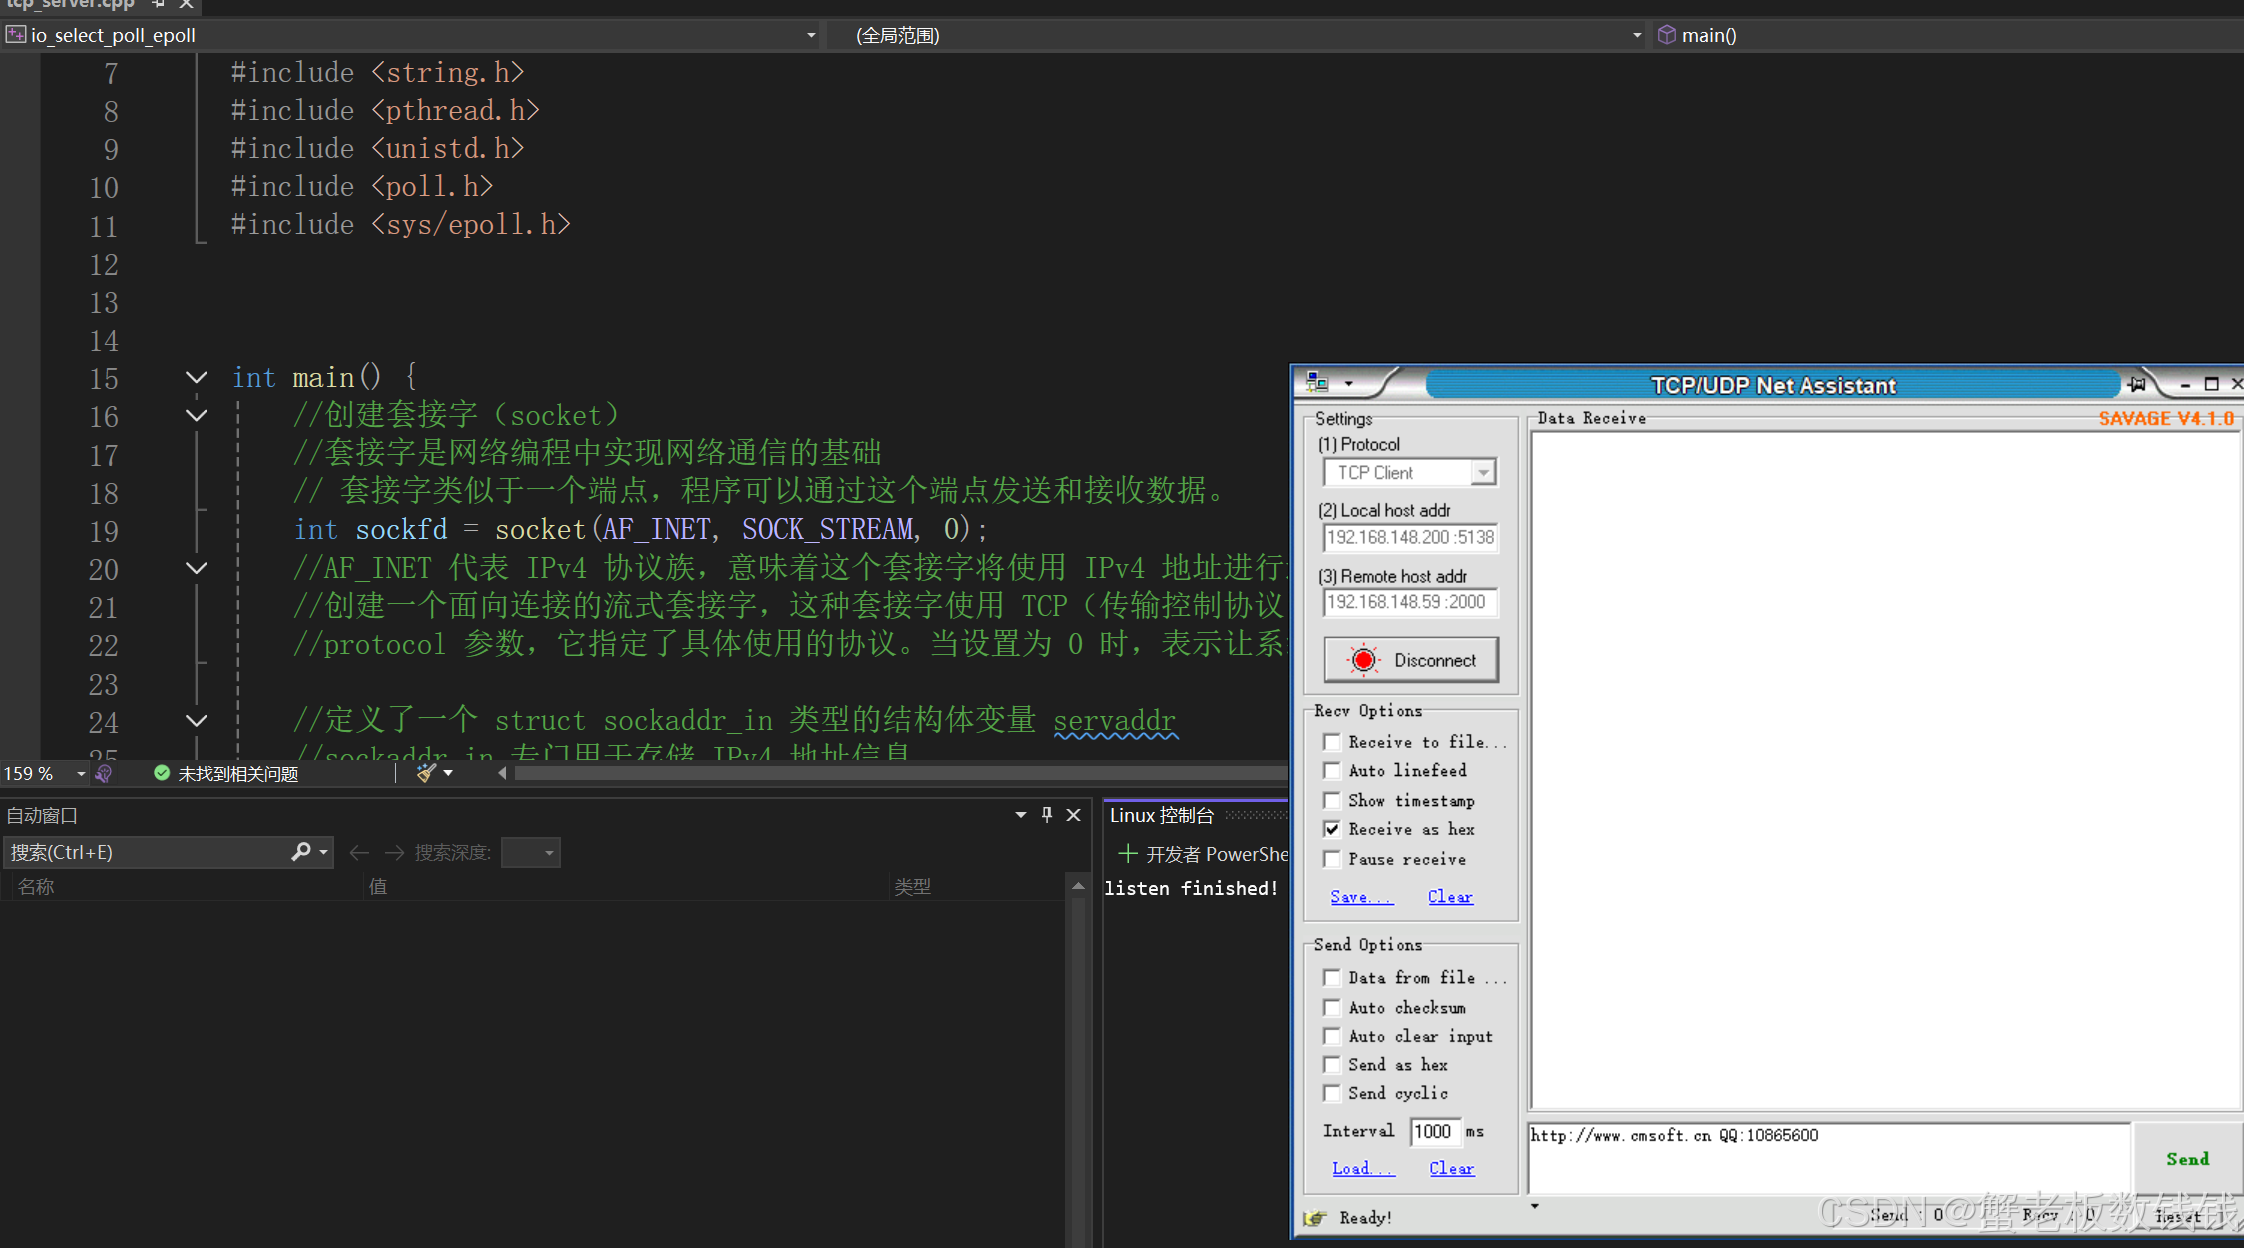2244x1248 pixels.
Task: Enable Send as hex checkbox
Action: pos(1332,1065)
